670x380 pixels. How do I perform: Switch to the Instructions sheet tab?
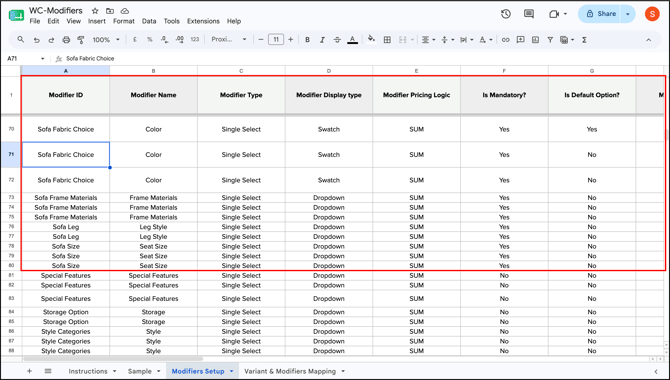88,371
